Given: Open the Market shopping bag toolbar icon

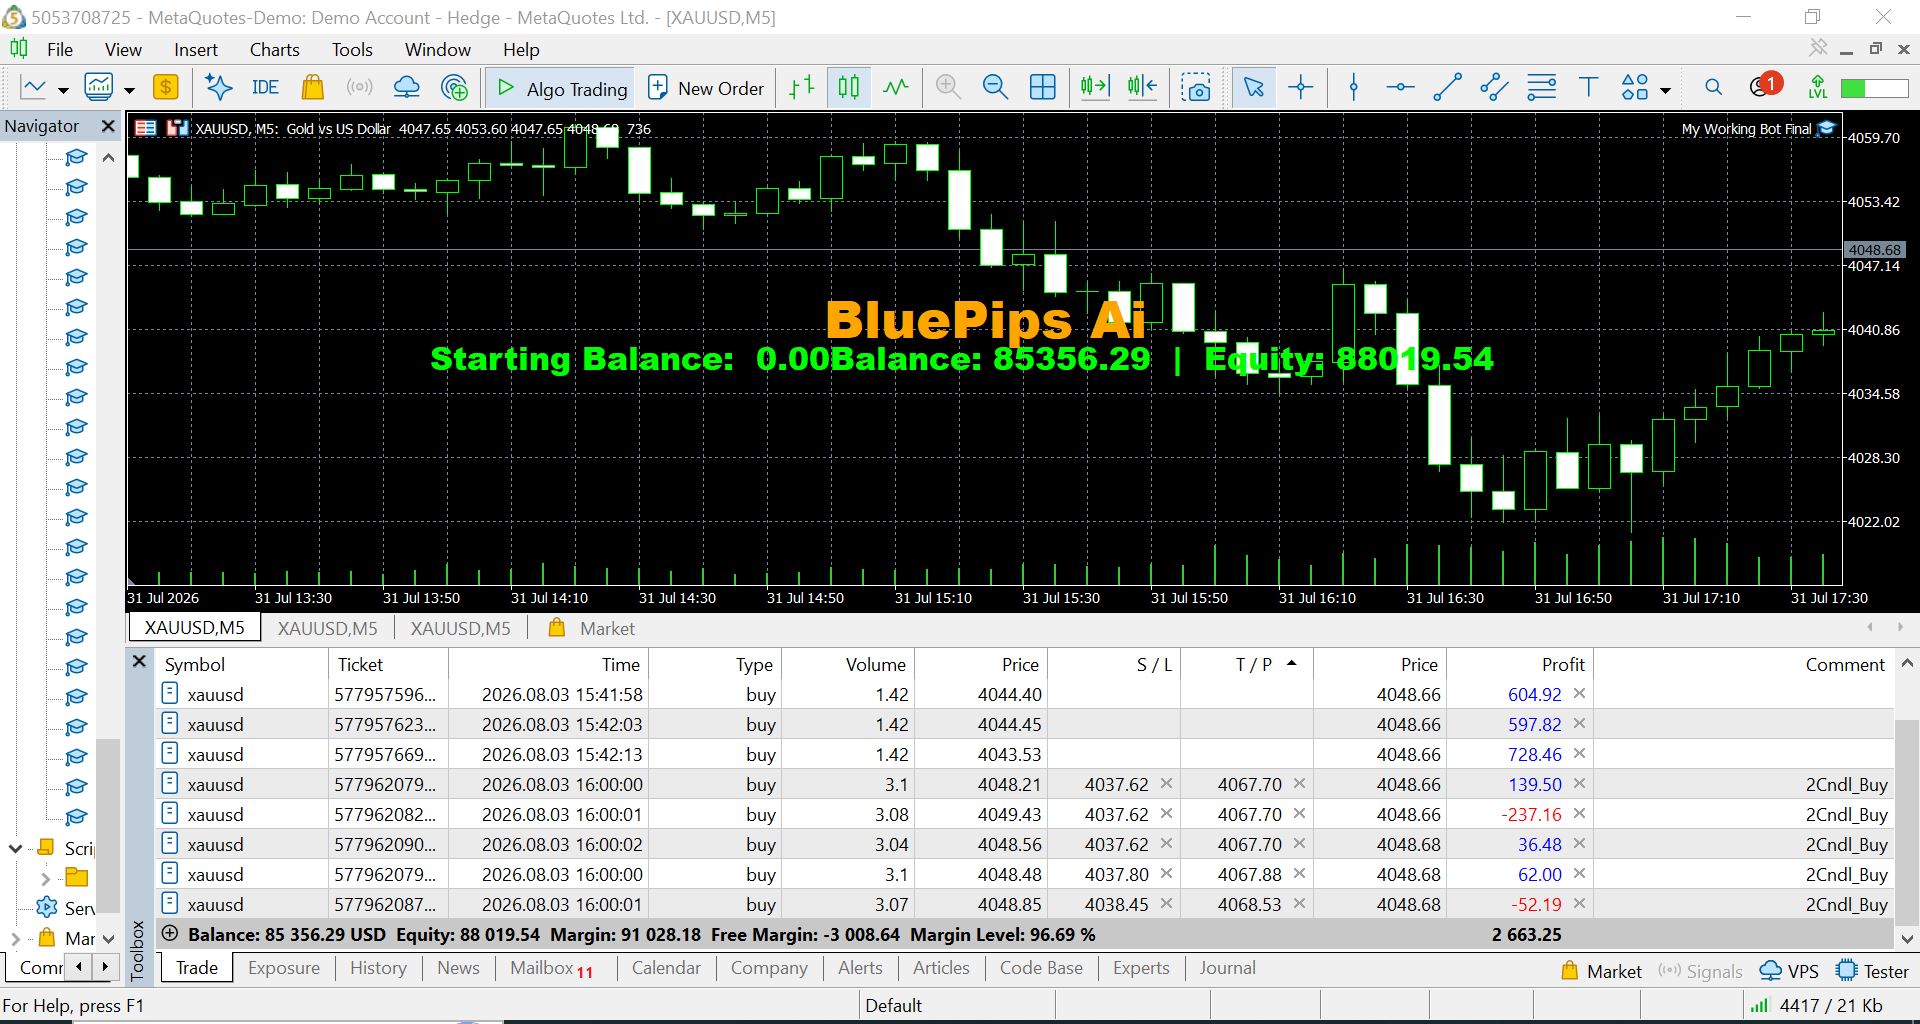Looking at the screenshot, I should pyautogui.click(x=313, y=88).
